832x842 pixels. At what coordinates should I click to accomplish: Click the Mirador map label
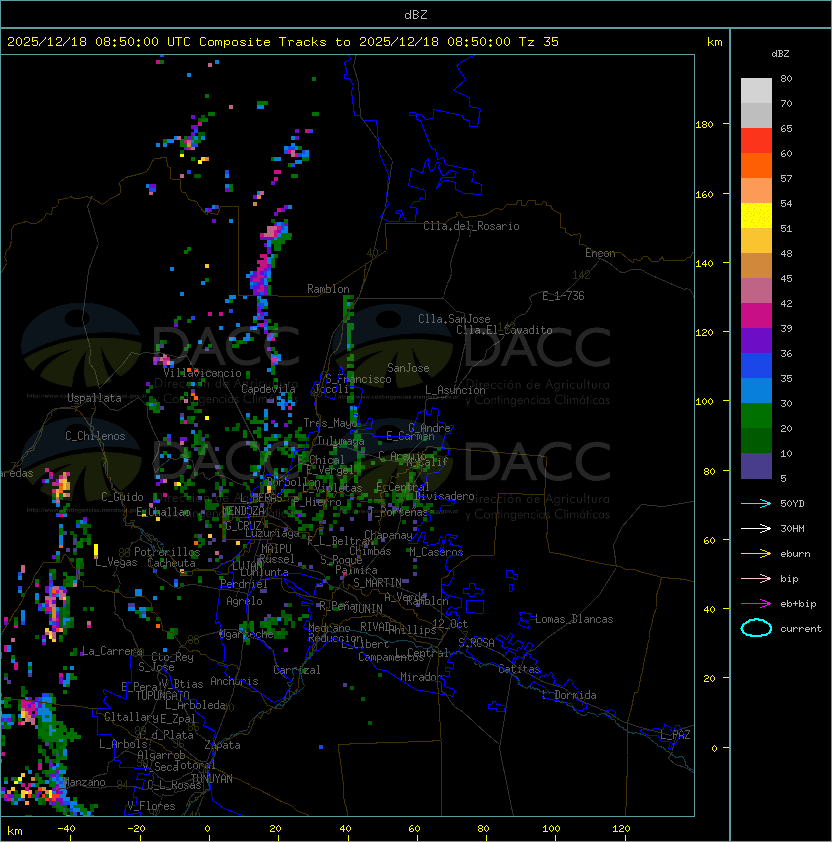(x=422, y=677)
